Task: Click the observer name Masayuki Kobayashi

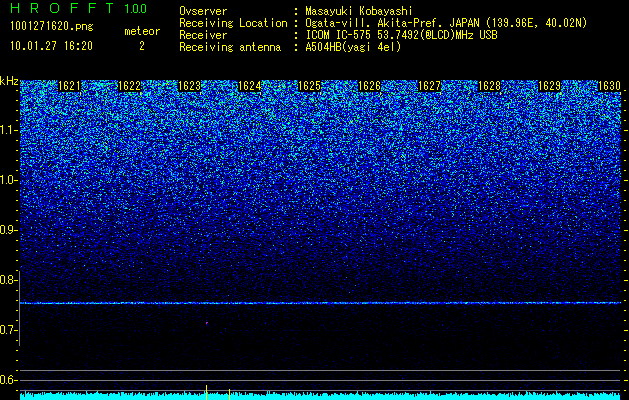Action: click(x=359, y=11)
